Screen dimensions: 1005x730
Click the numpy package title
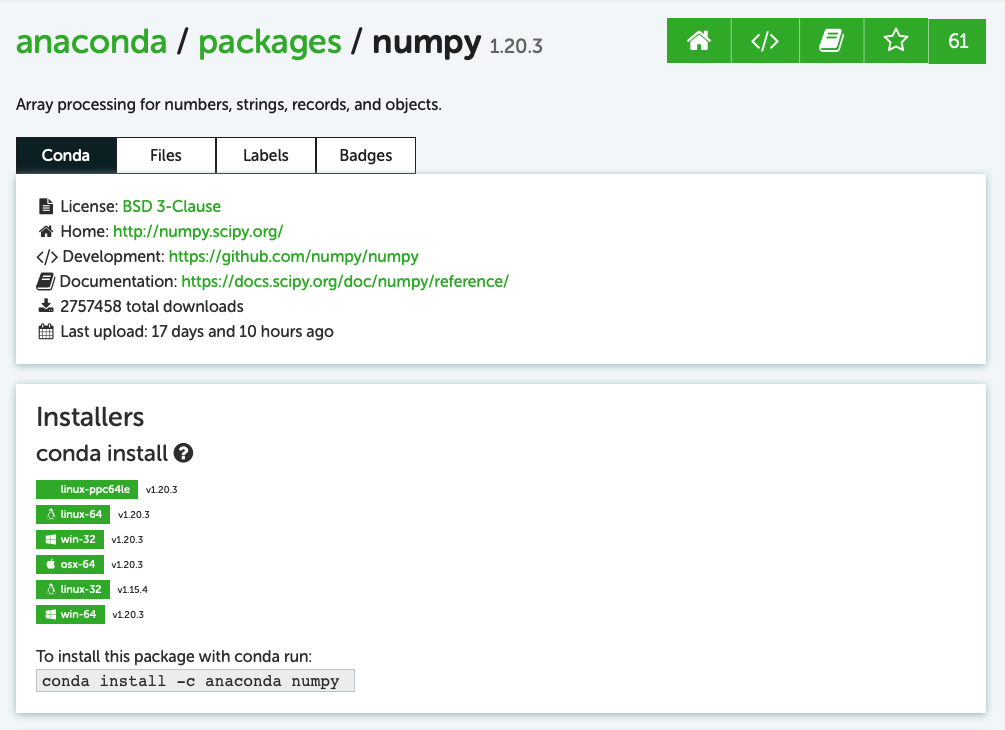pyautogui.click(x=427, y=42)
